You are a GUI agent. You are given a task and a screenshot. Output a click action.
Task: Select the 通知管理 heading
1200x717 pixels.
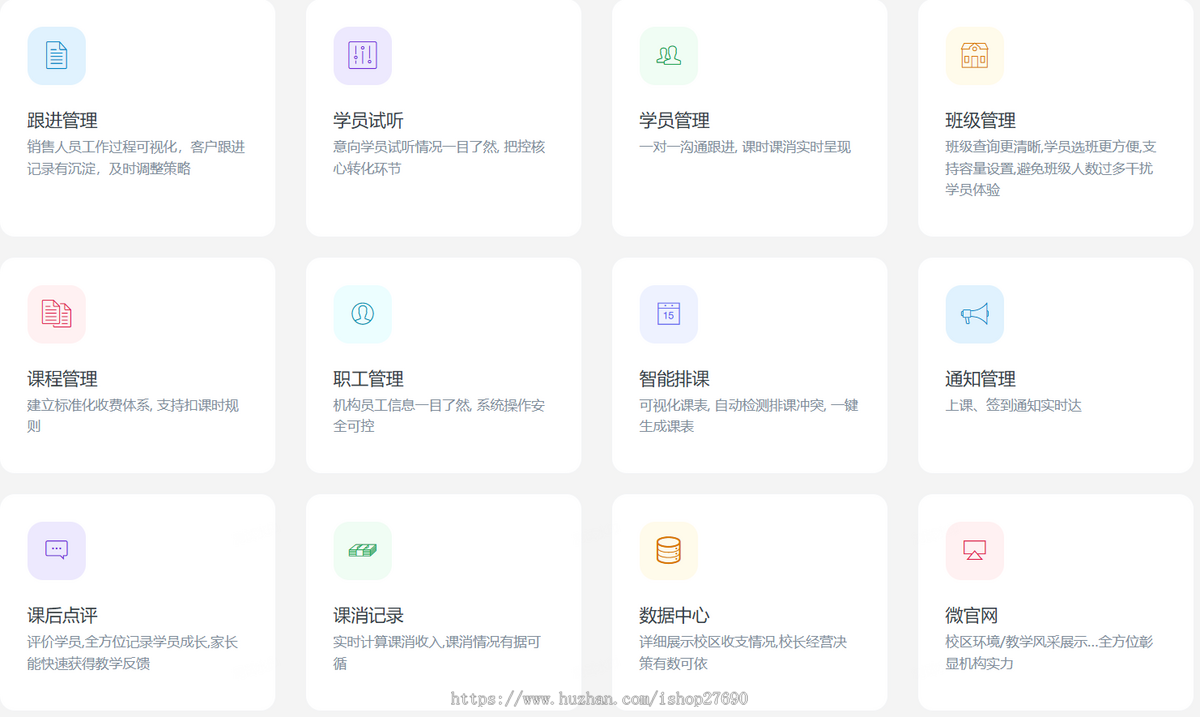pyautogui.click(x=981, y=379)
